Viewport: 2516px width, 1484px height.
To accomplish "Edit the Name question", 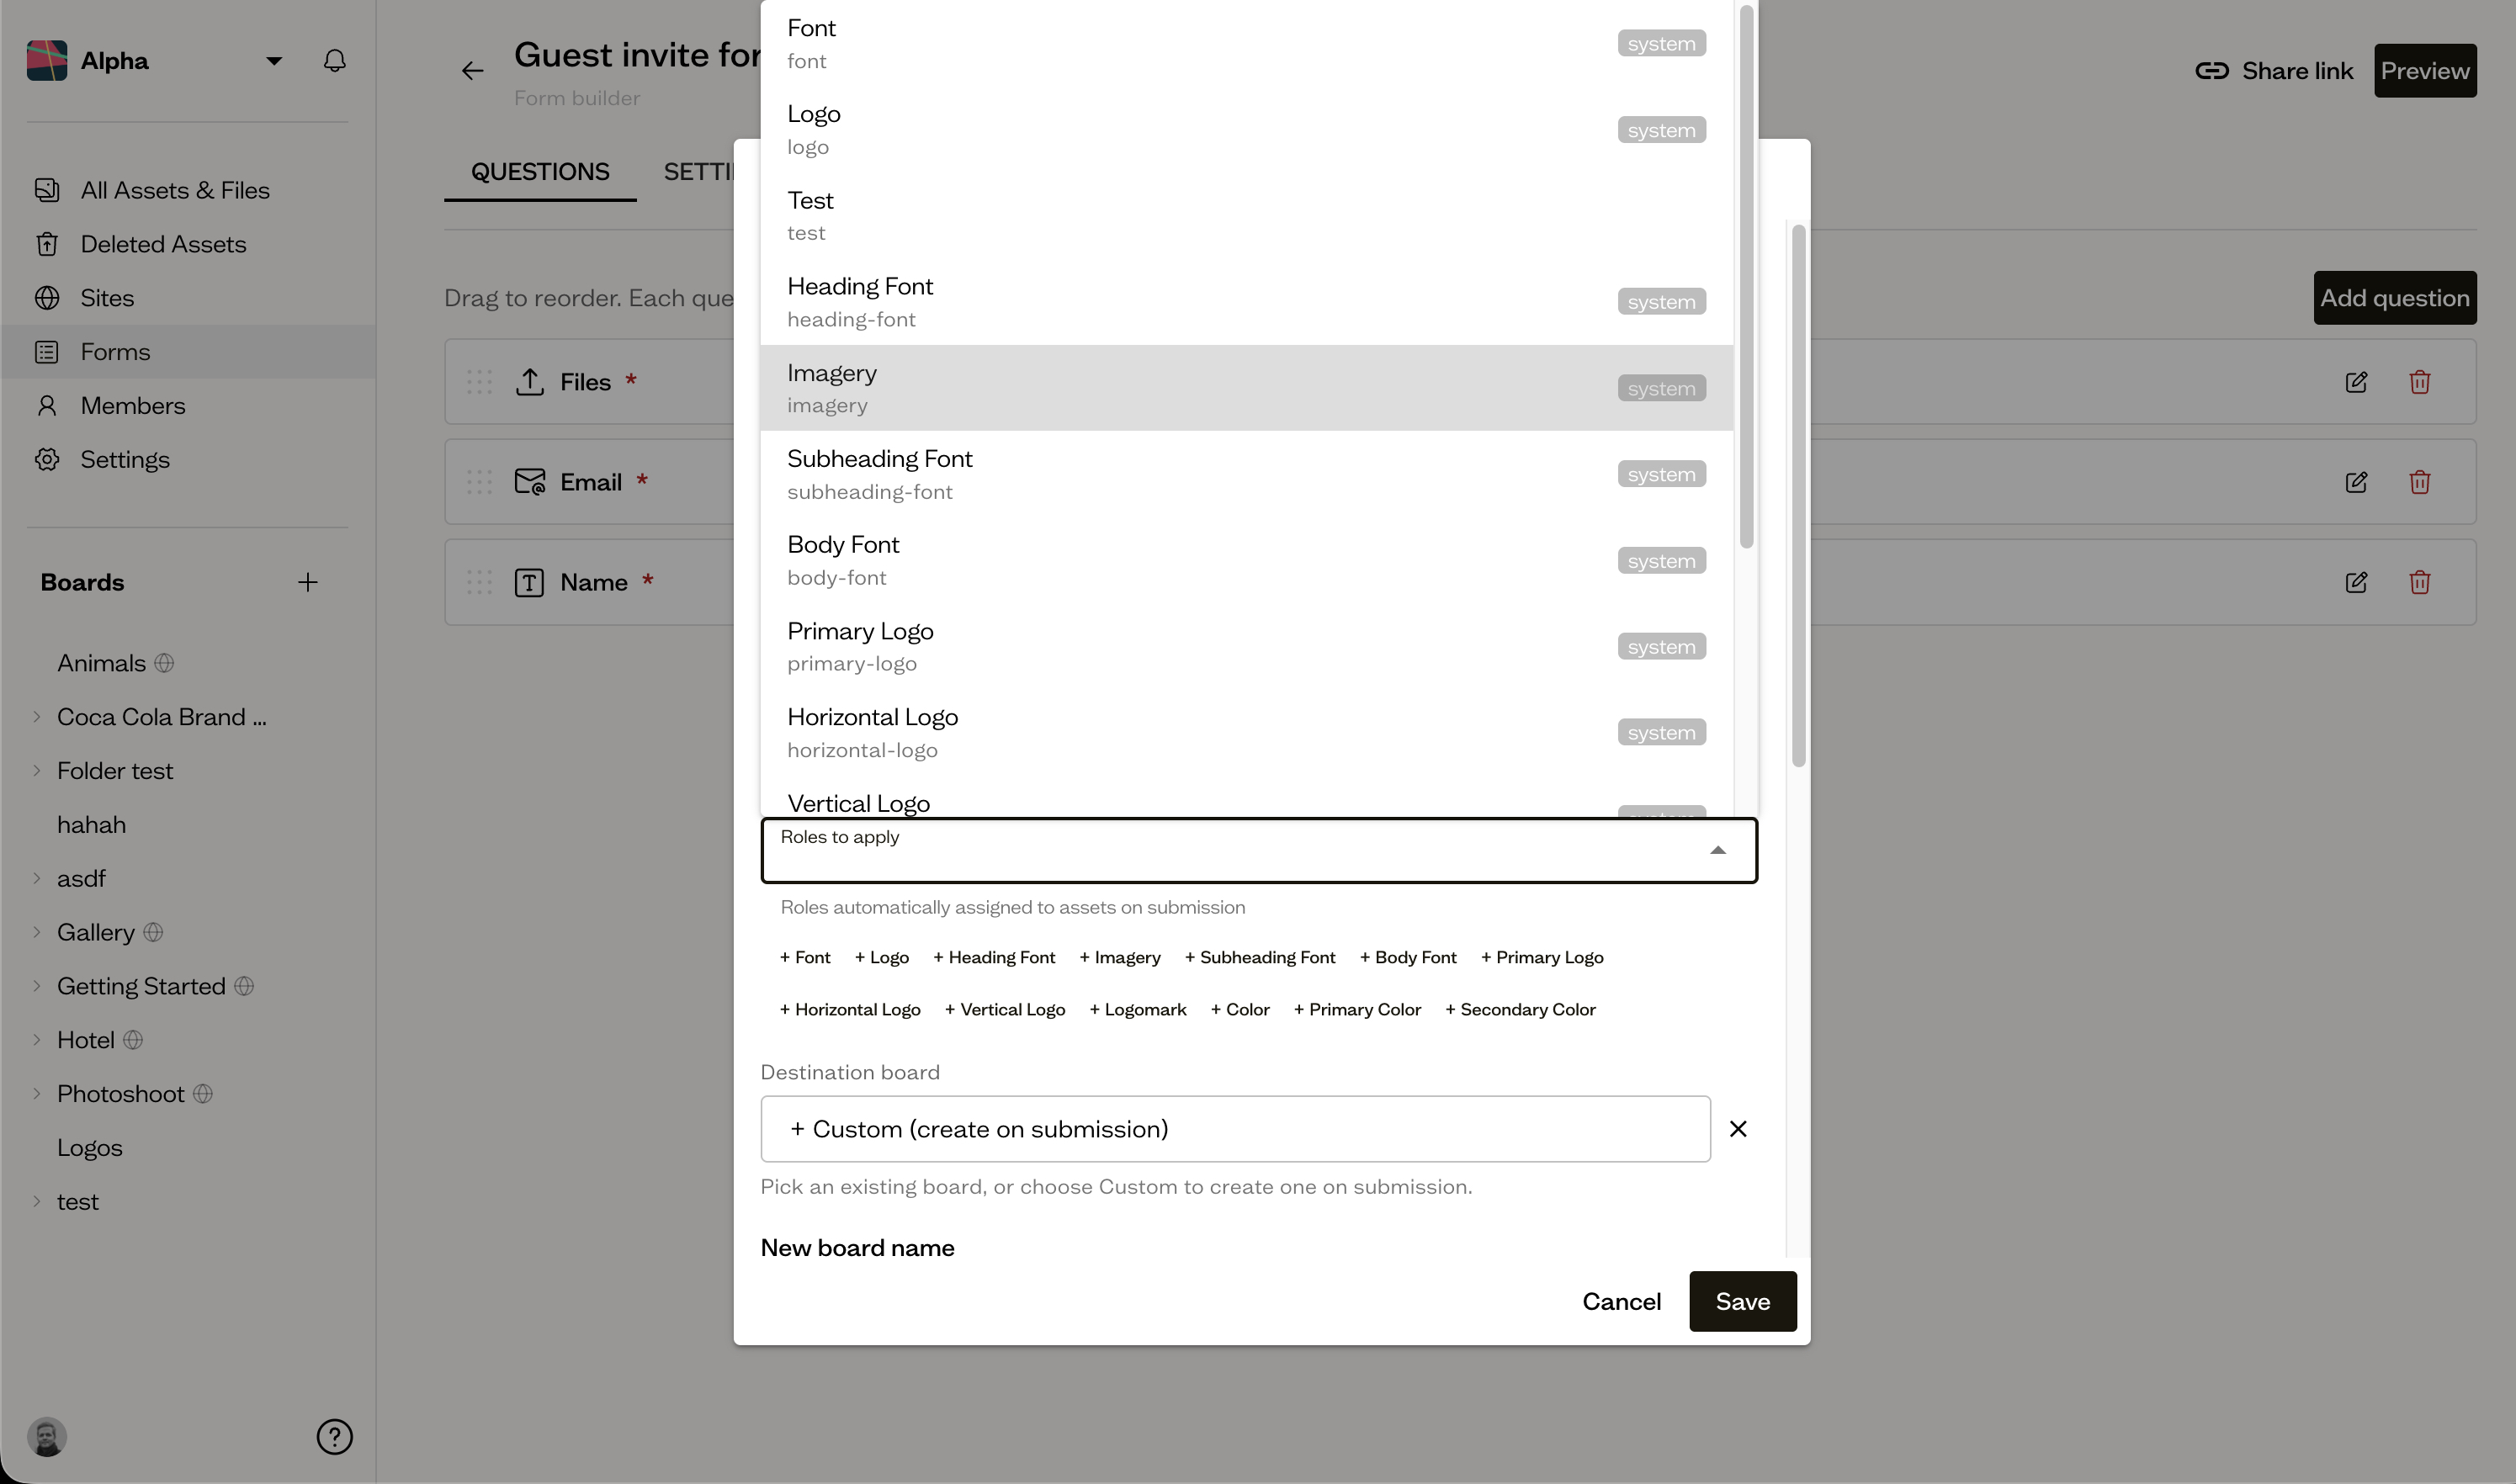I will pyautogui.click(x=2356, y=582).
